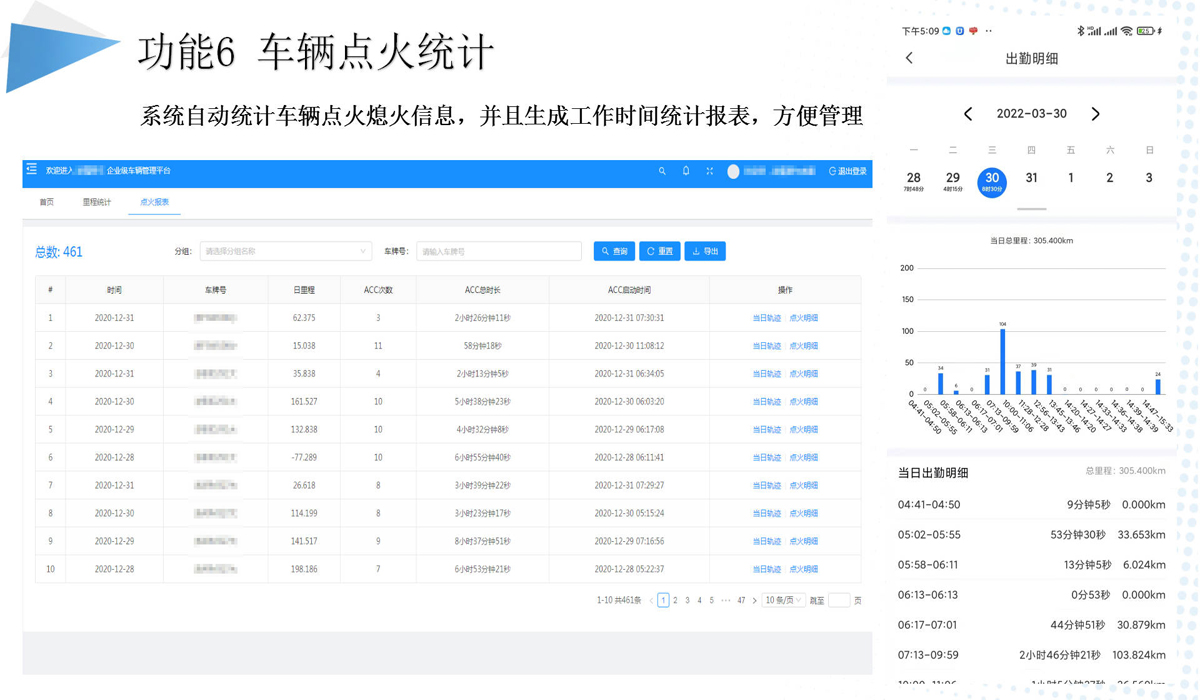Select day 29 in the calendar

952,178
